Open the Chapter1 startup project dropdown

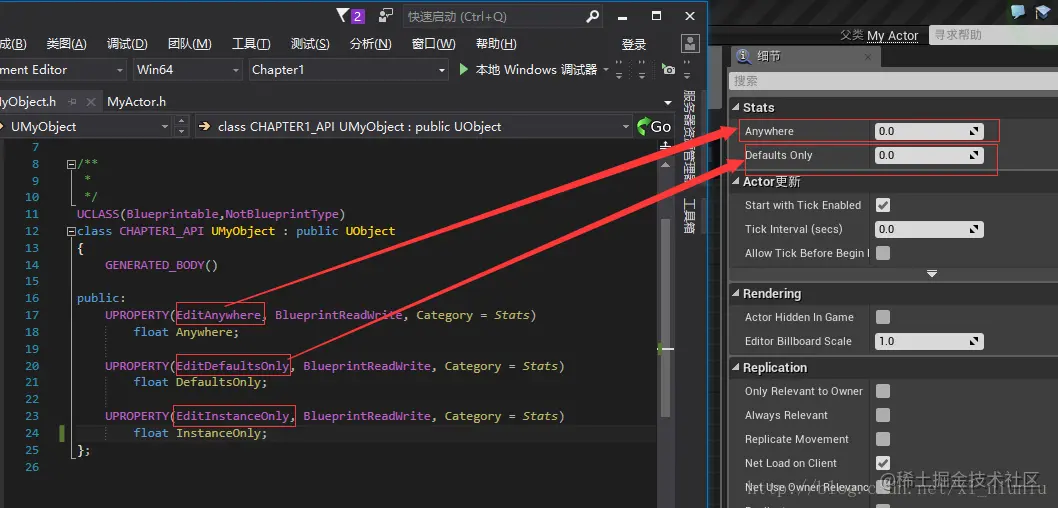pos(347,69)
